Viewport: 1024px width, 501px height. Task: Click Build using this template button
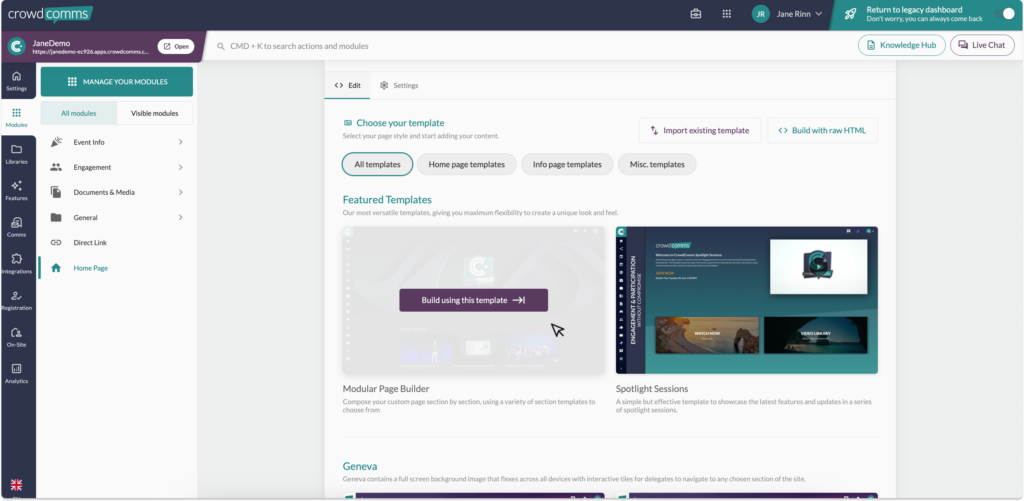point(473,300)
